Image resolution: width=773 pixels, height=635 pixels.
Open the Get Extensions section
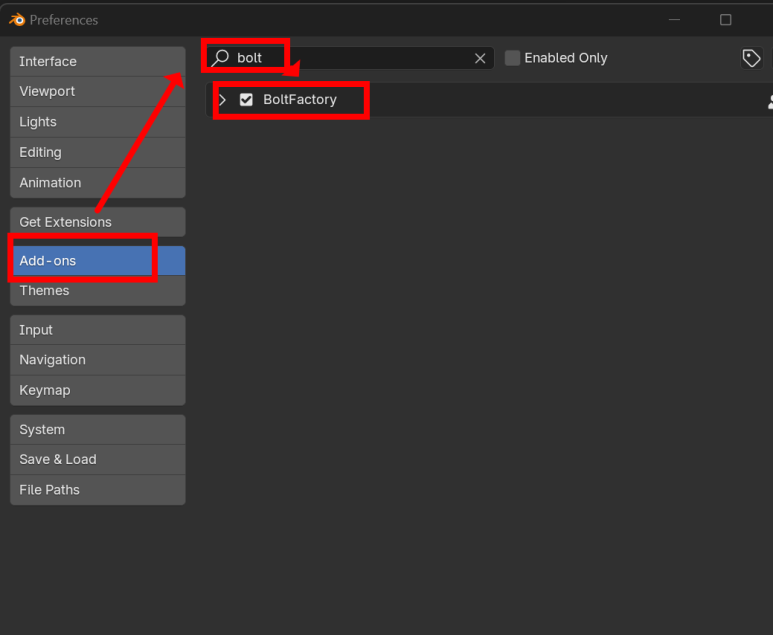[x=98, y=222]
